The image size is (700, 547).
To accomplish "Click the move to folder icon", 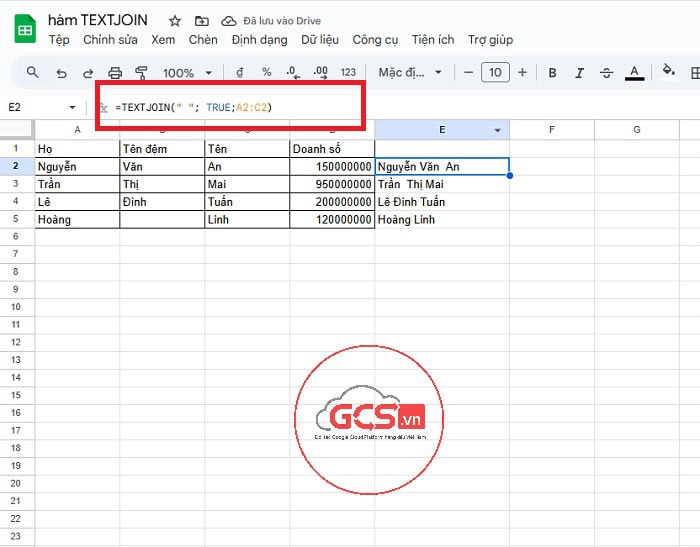I will [x=202, y=21].
